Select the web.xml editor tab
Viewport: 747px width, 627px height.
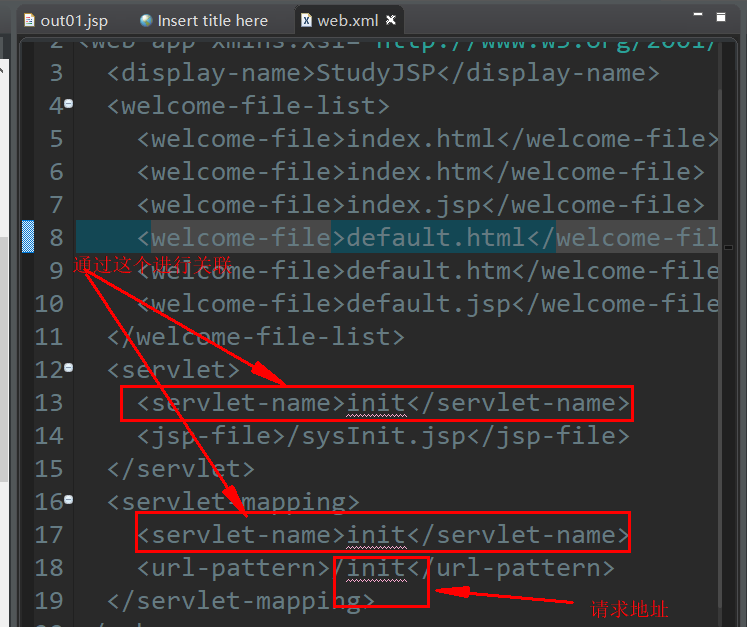point(348,20)
